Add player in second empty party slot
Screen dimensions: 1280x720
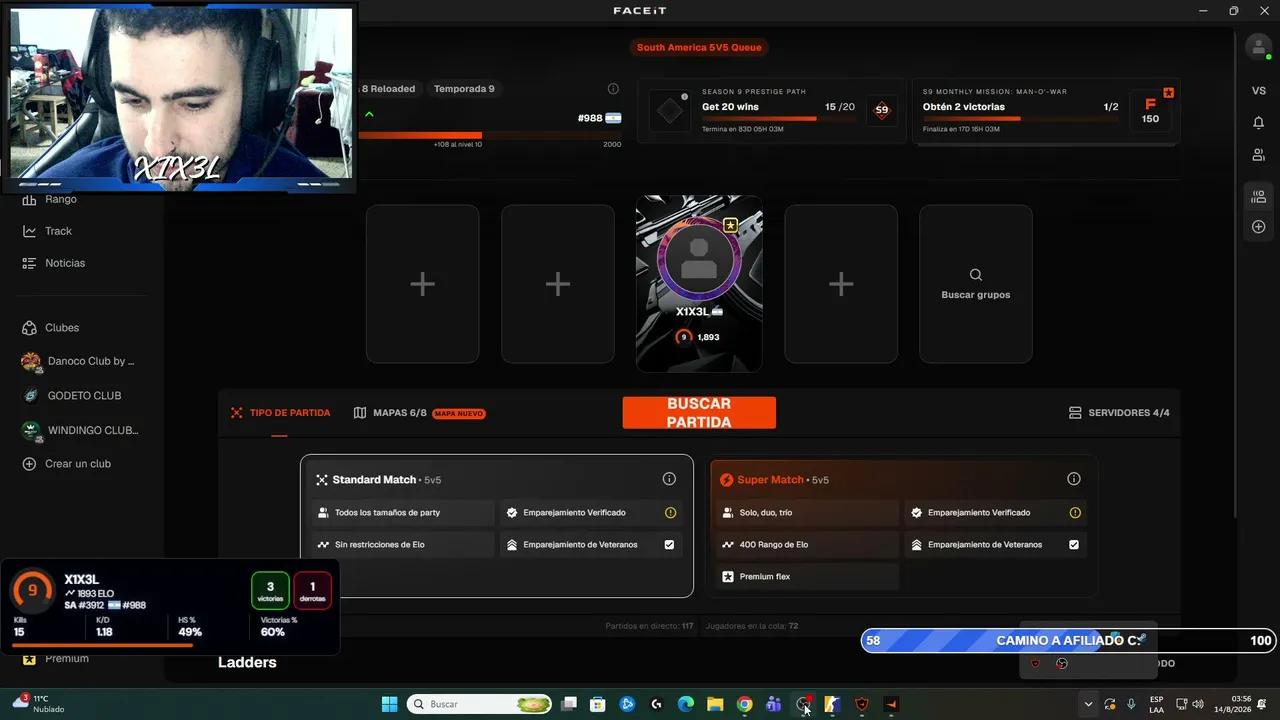558,284
